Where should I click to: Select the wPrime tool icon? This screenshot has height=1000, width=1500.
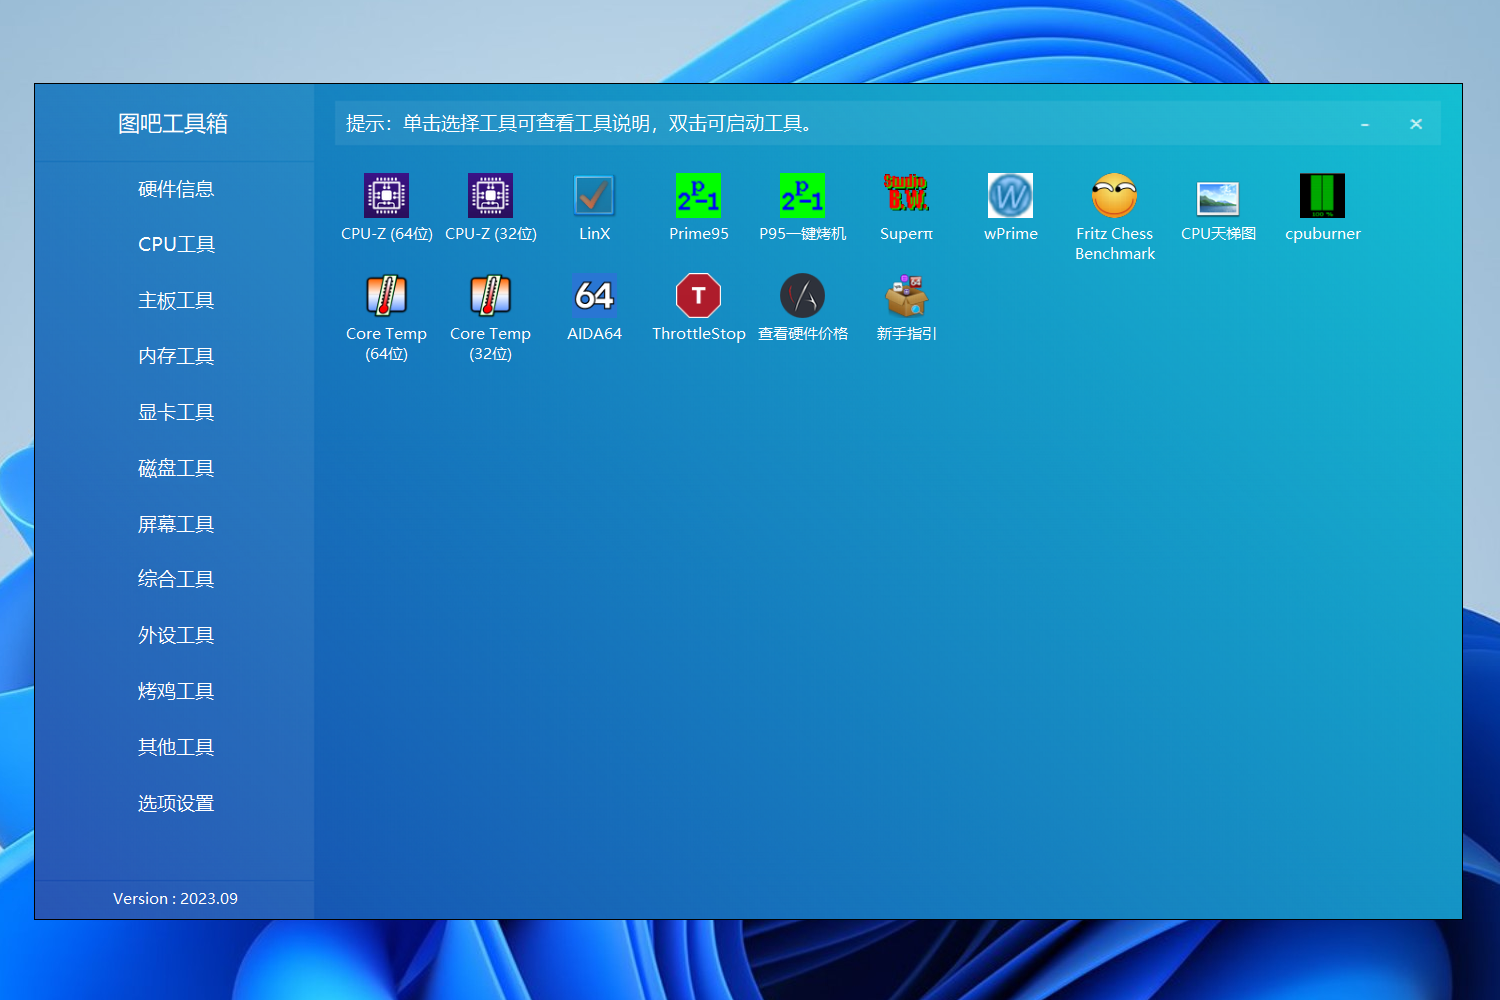tap(1010, 195)
